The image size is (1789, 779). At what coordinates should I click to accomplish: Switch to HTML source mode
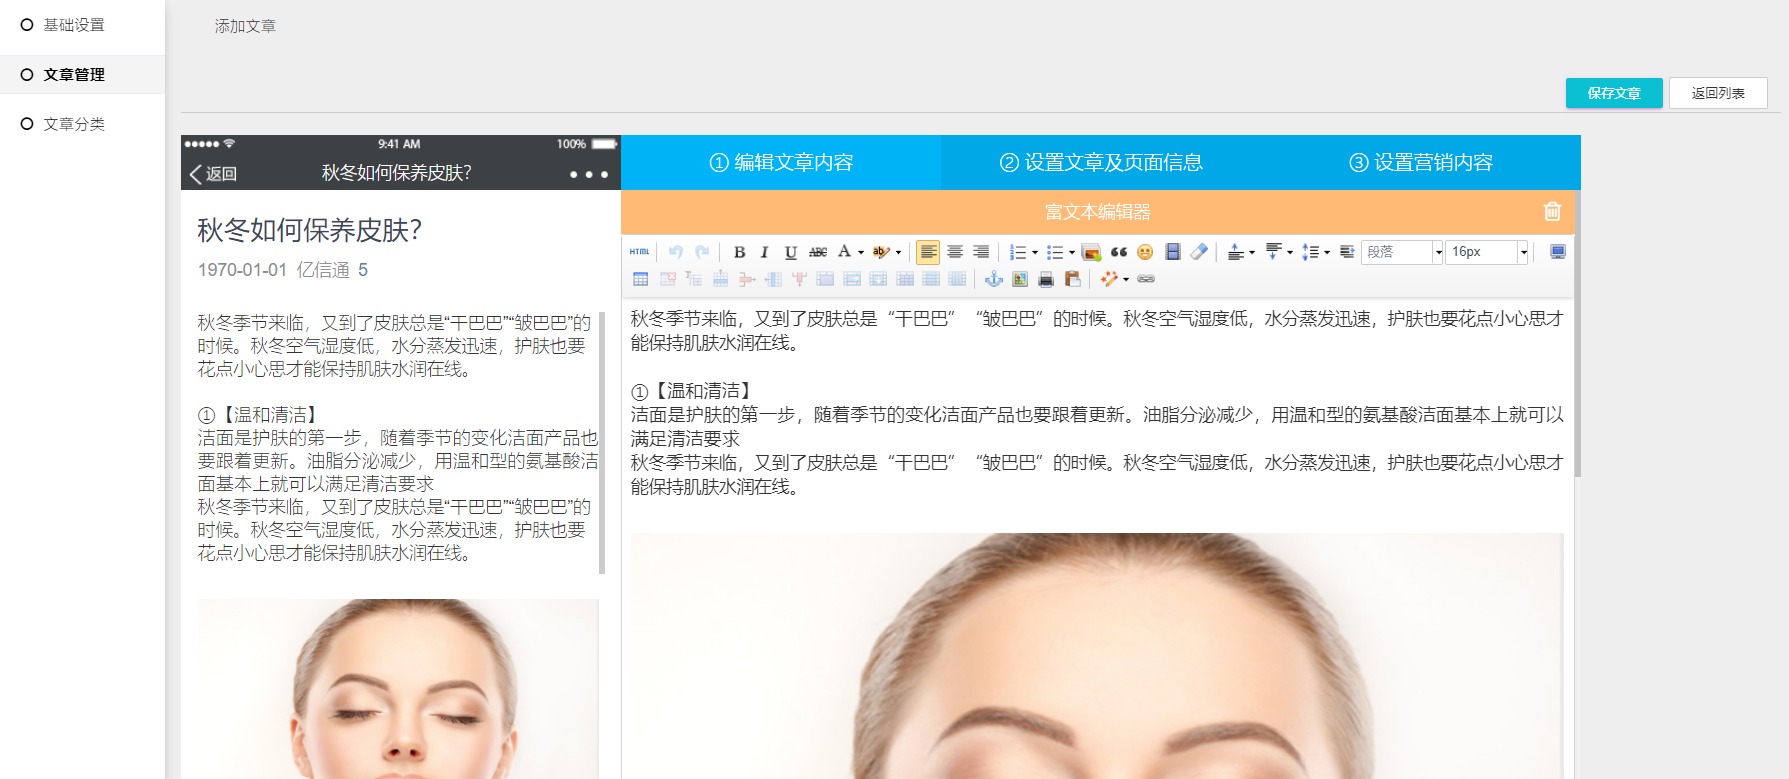pyautogui.click(x=640, y=252)
